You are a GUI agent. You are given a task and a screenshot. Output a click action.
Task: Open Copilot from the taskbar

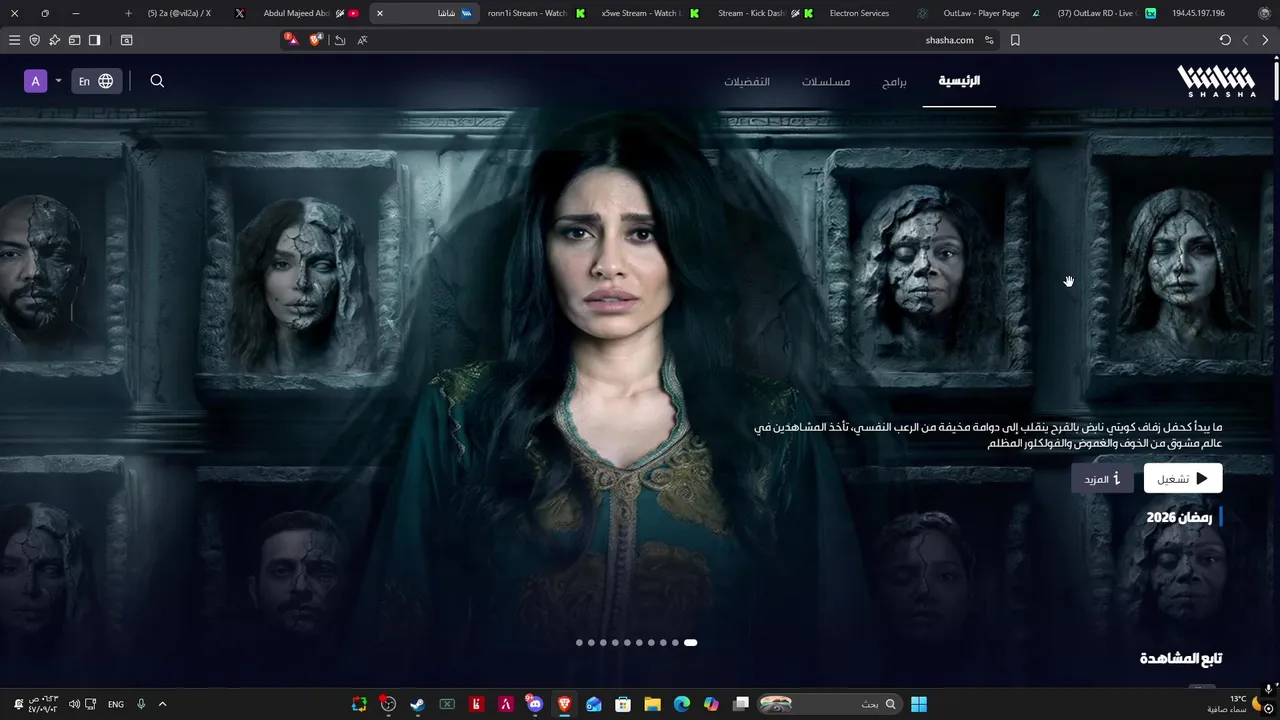click(711, 704)
